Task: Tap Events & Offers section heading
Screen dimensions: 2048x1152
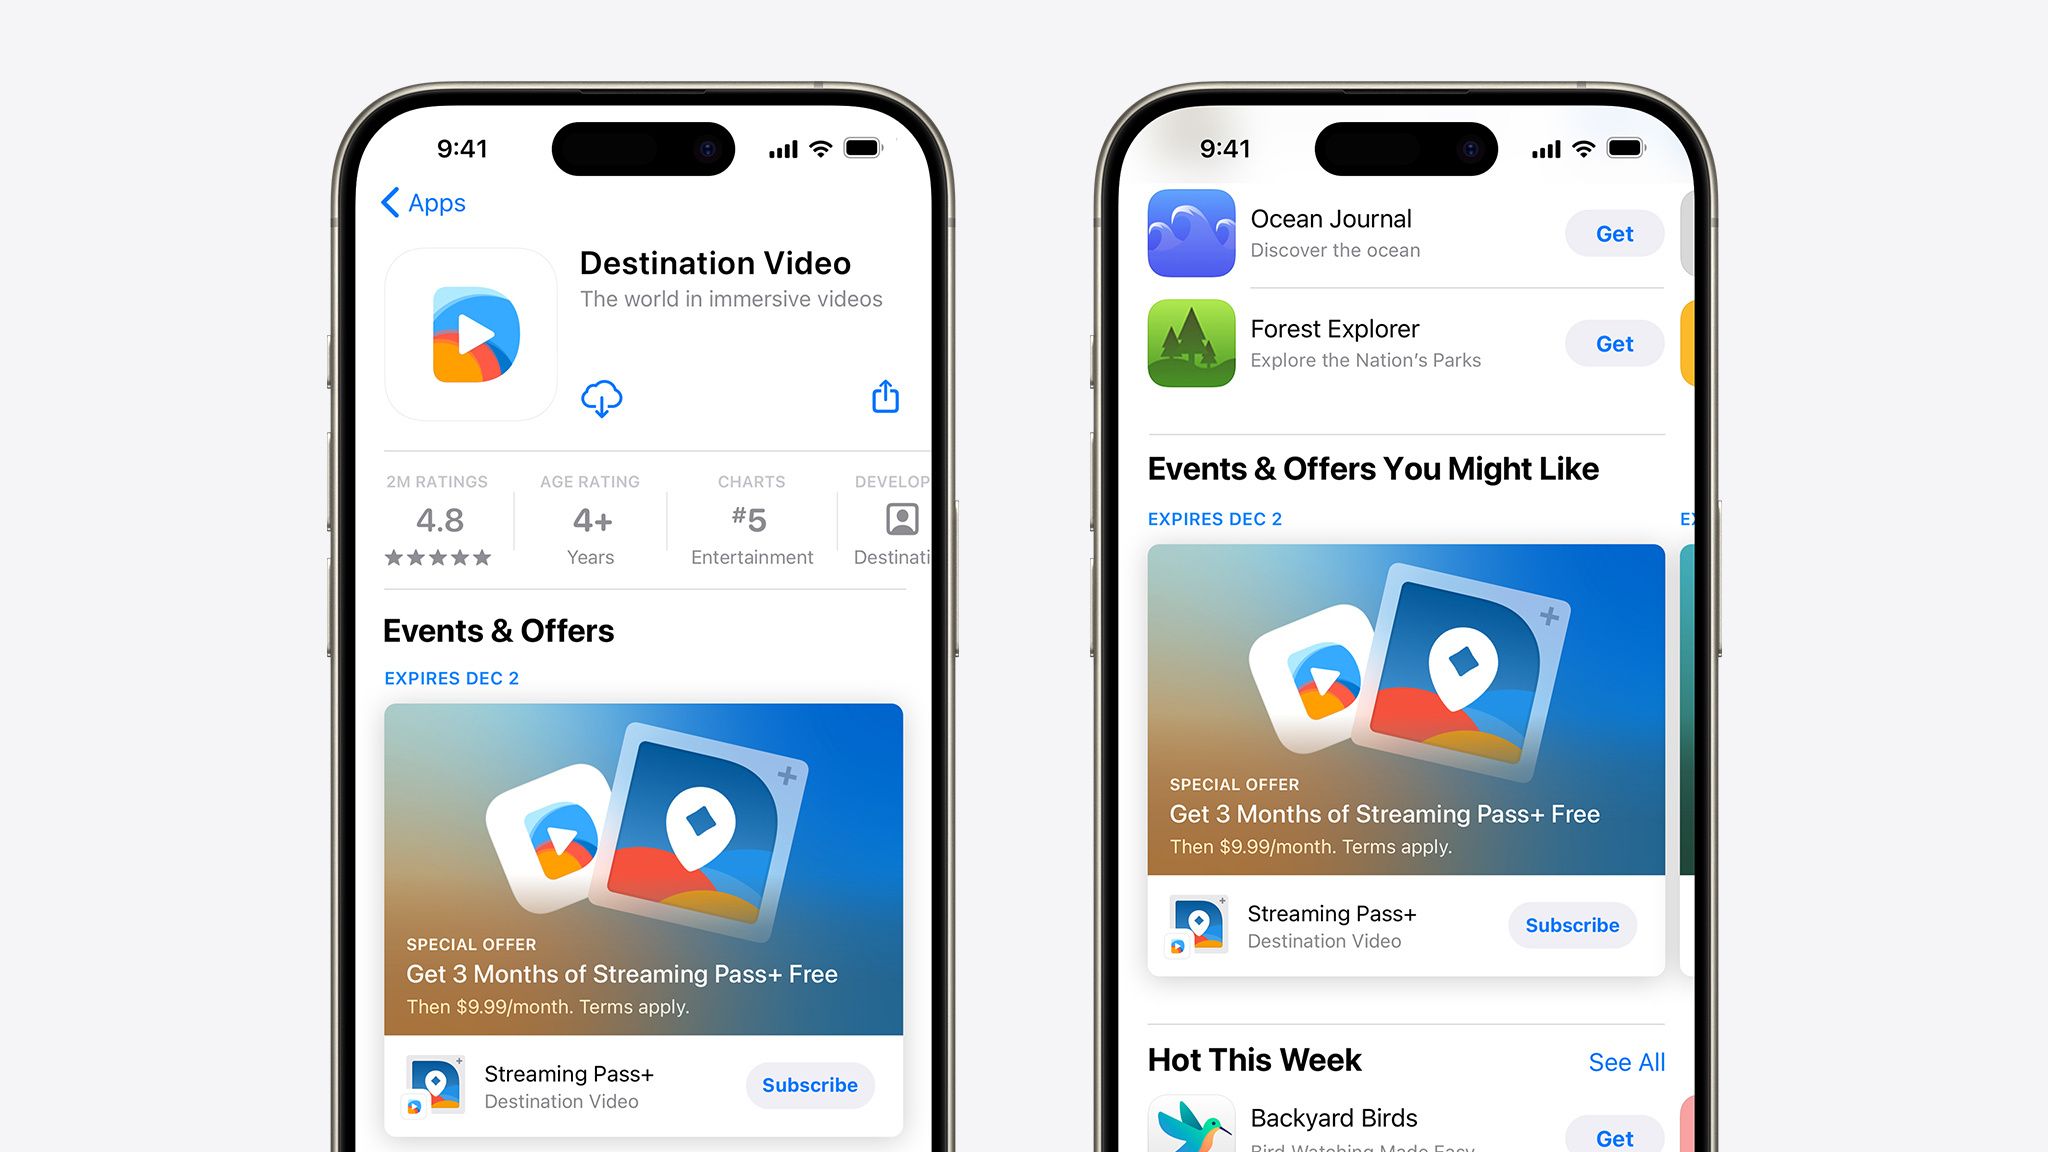Action: 520,629
